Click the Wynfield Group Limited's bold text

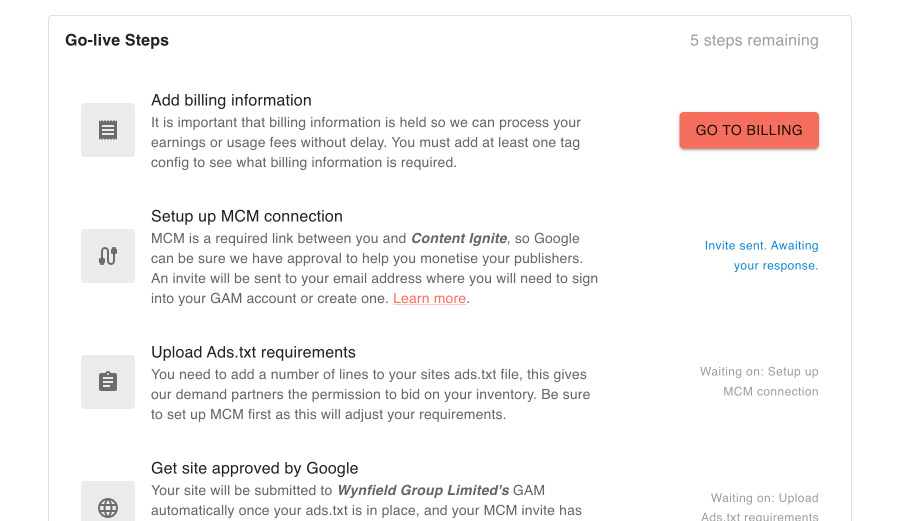[x=423, y=491]
